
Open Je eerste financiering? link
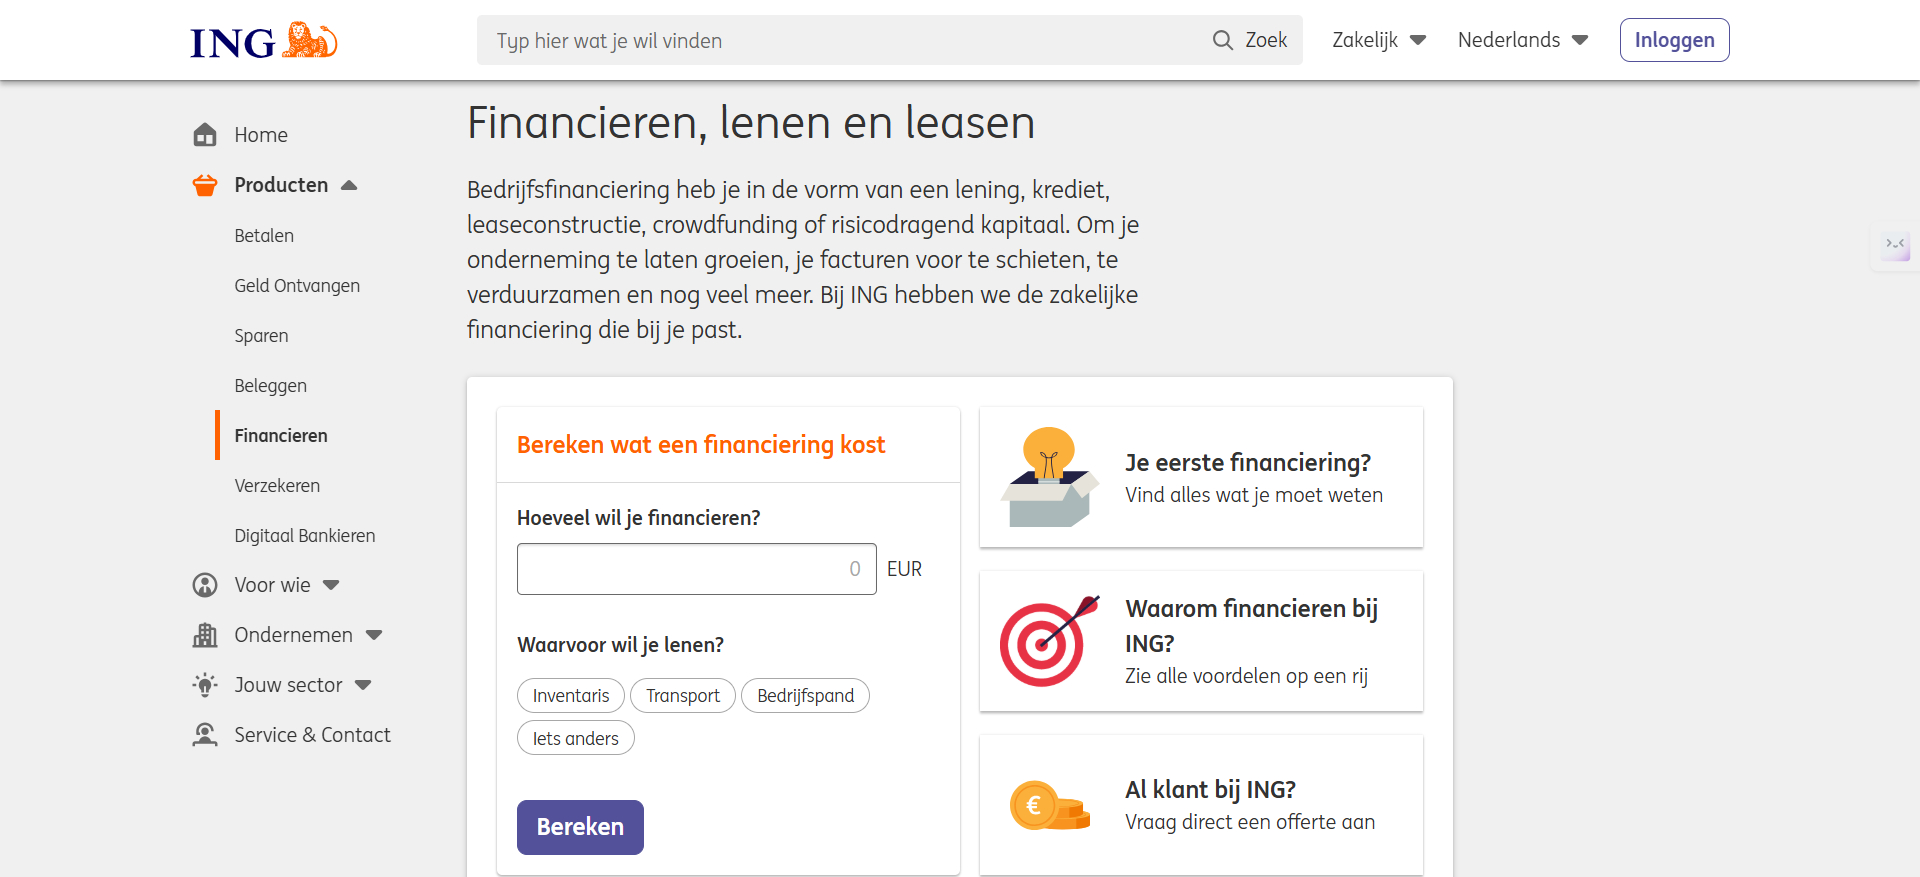pyautogui.click(x=1201, y=477)
